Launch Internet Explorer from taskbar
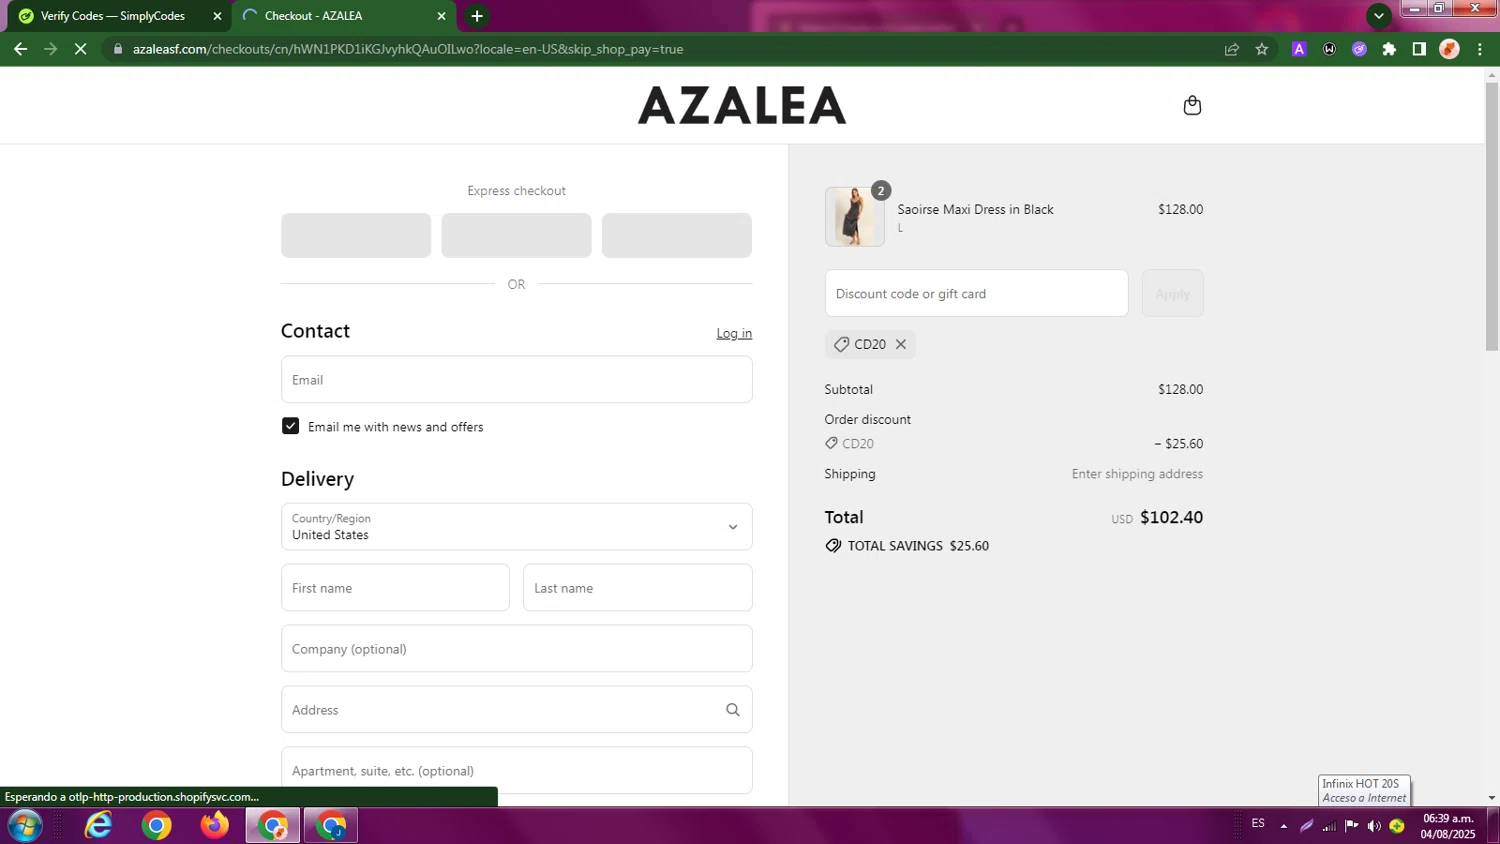1500x844 pixels. coord(98,826)
